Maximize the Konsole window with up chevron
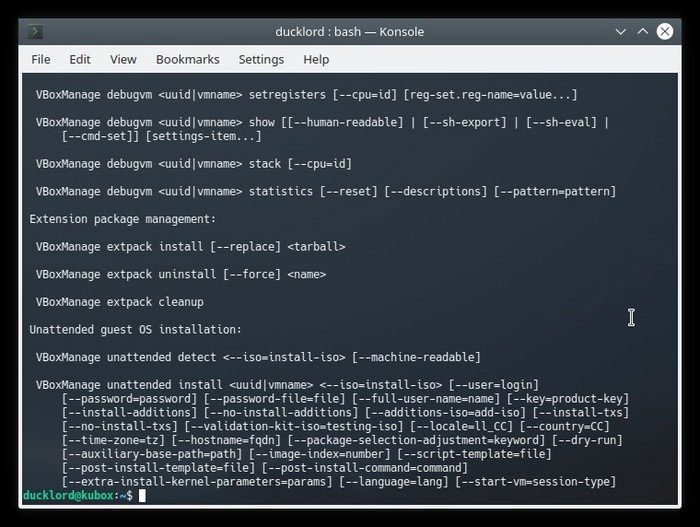This screenshot has height=527, width=700. [642, 32]
